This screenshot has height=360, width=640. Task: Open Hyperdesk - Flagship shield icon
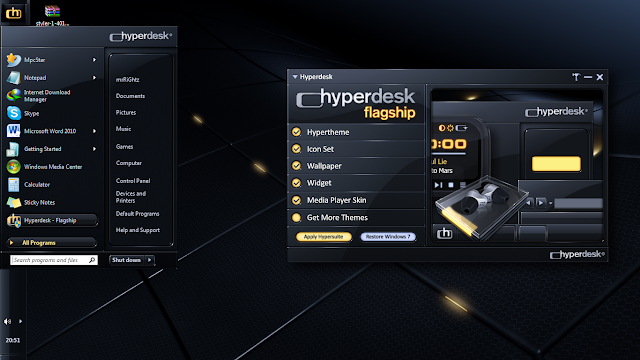click(13, 220)
